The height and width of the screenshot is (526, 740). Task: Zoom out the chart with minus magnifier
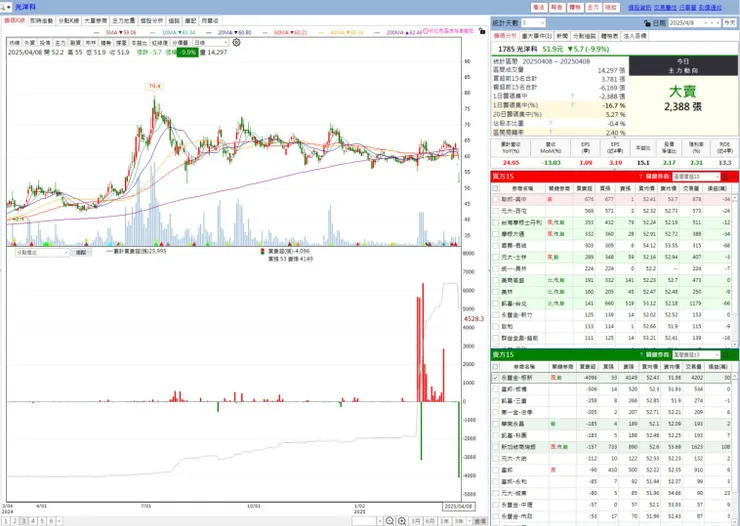point(390,521)
